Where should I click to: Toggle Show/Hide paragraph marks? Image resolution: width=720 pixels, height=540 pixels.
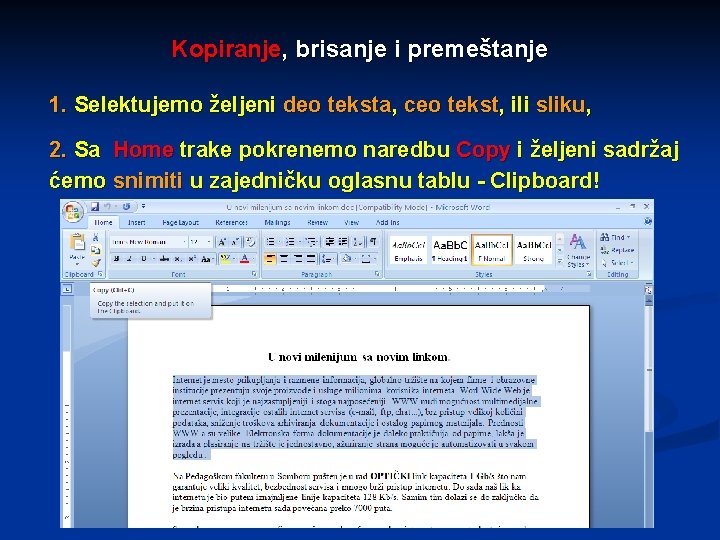(373, 242)
